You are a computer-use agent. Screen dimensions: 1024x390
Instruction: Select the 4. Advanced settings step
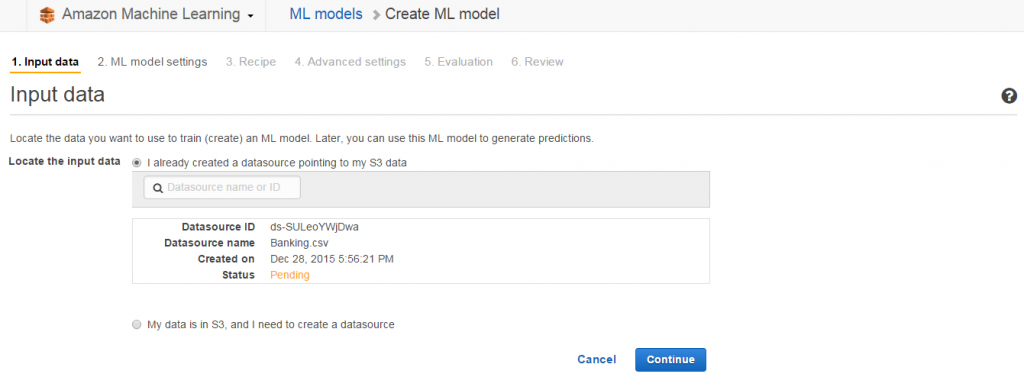tap(350, 62)
